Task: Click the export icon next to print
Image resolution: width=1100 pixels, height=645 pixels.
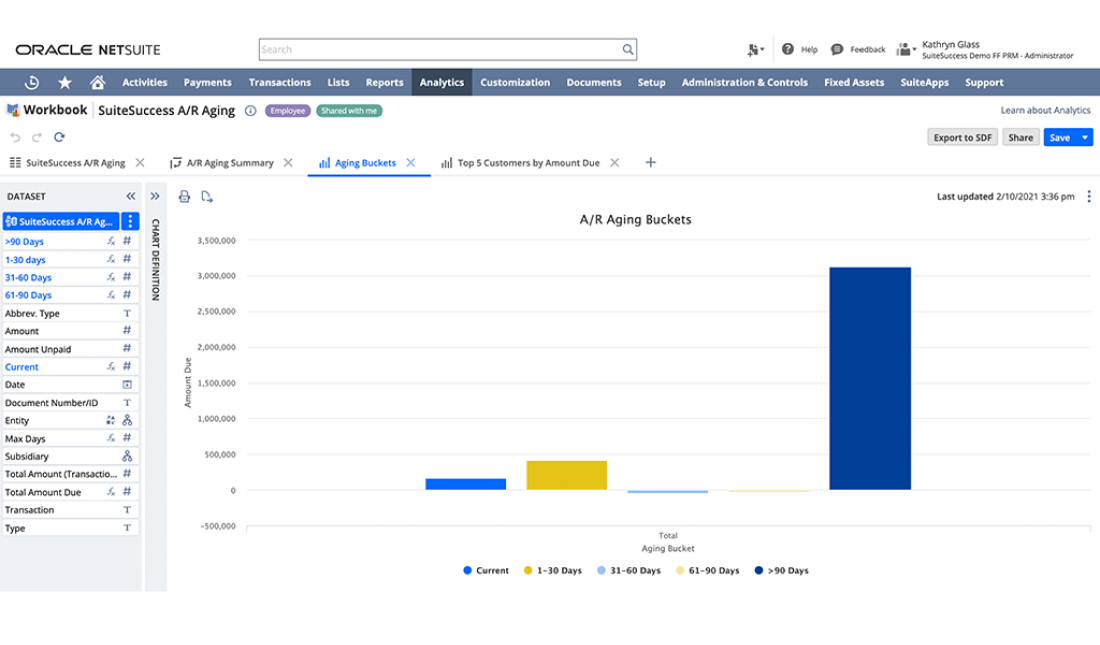Action: pos(207,197)
